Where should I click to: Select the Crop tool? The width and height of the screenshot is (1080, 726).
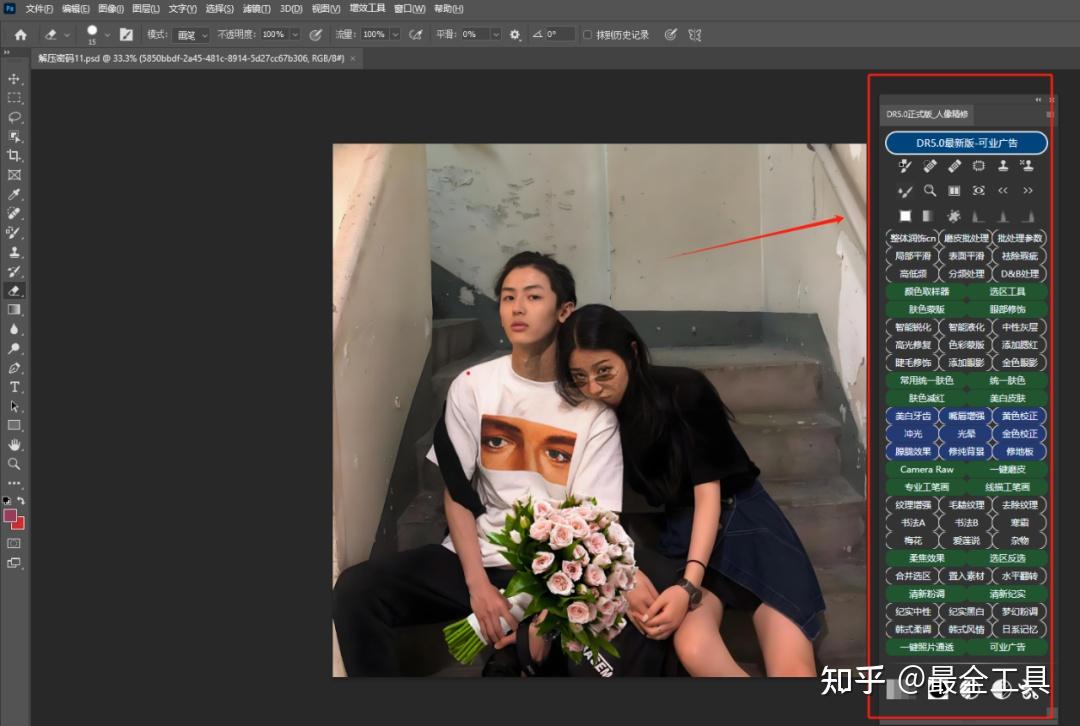[x=14, y=157]
